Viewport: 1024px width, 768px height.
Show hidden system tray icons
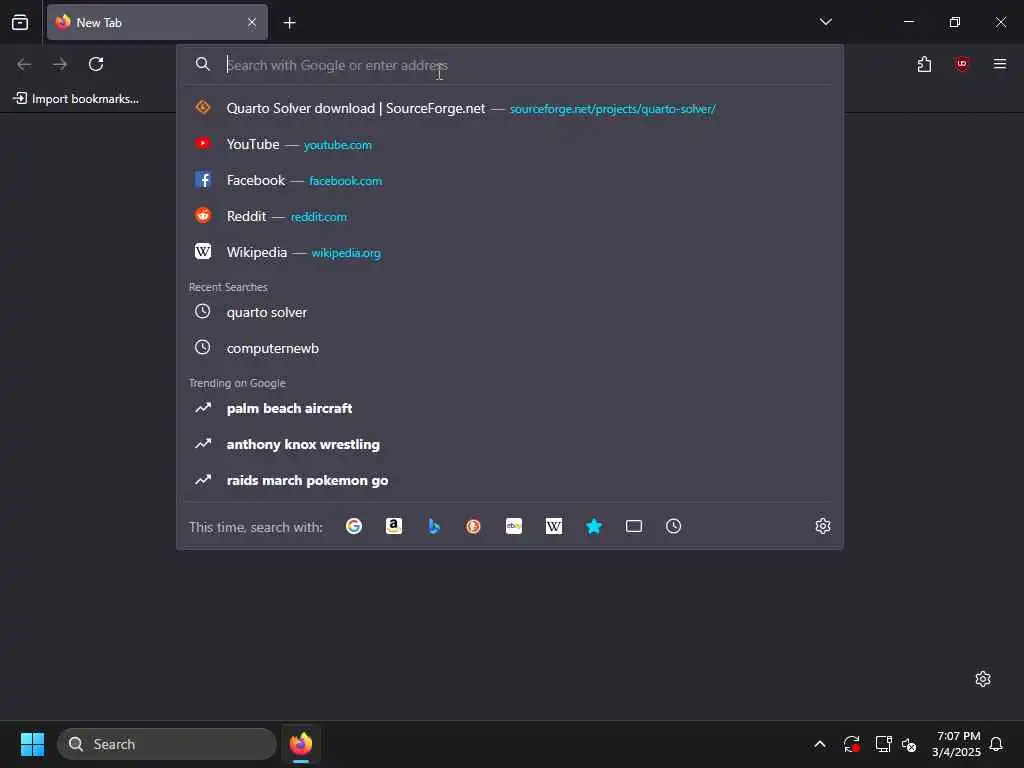[x=820, y=744]
